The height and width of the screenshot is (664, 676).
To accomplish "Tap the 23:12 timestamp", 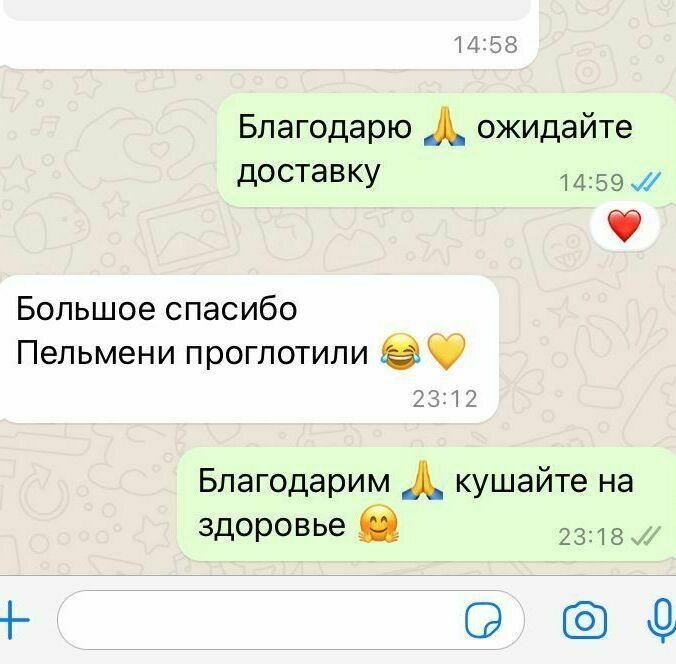I will (x=445, y=398).
